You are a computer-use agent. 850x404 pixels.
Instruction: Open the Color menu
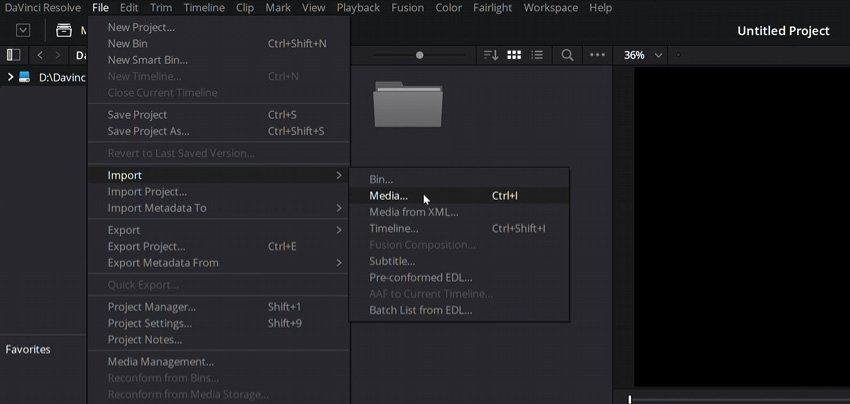pyautogui.click(x=449, y=8)
